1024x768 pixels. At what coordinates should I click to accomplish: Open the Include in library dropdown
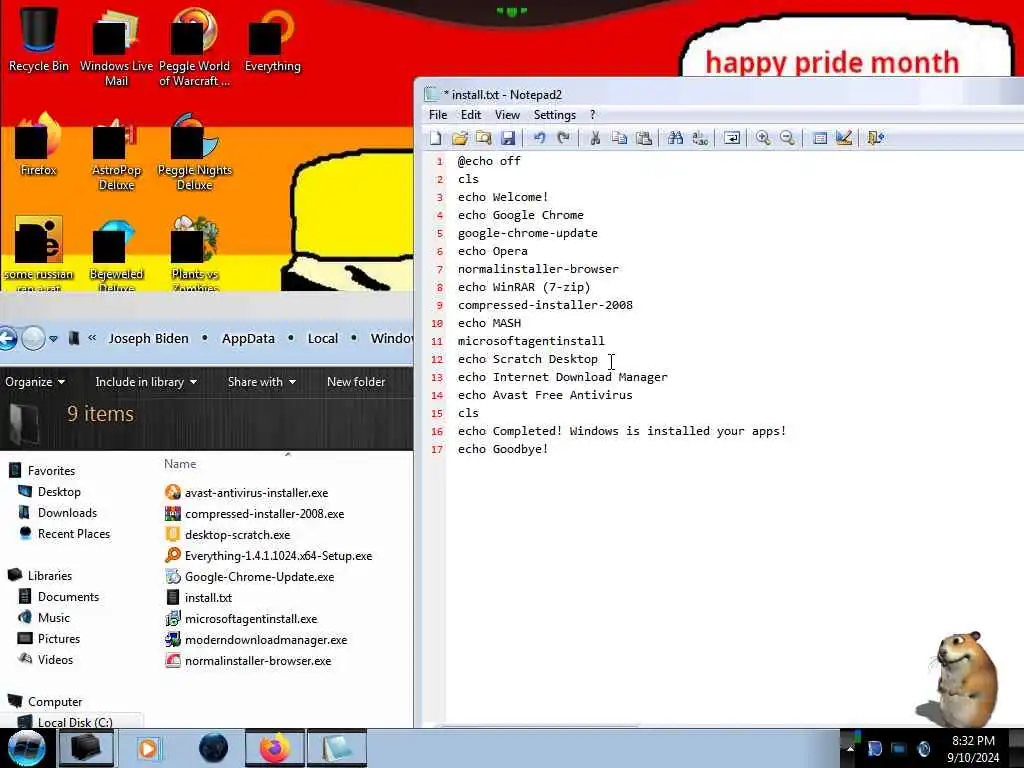pyautogui.click(x=146, y=382)
